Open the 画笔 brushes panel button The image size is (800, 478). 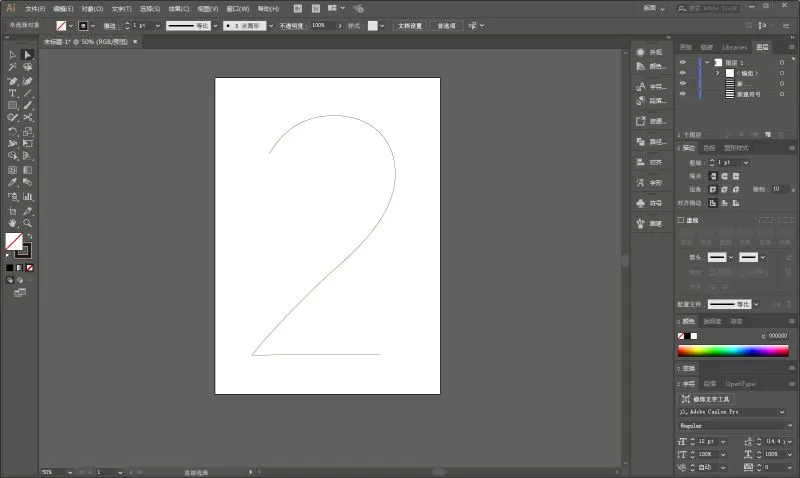[x=650, y=223]
